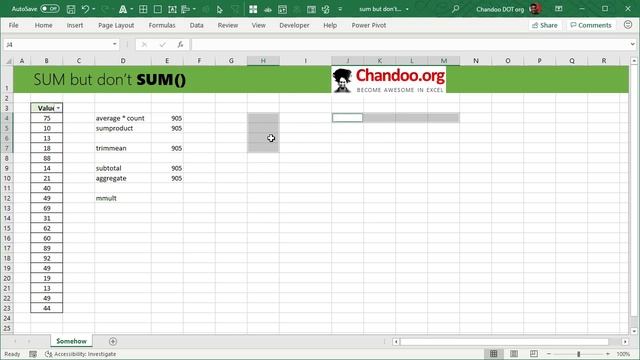Click the Save icon in quick access toolbar
This screenshot has width=640, height=360.
point(71,9)
